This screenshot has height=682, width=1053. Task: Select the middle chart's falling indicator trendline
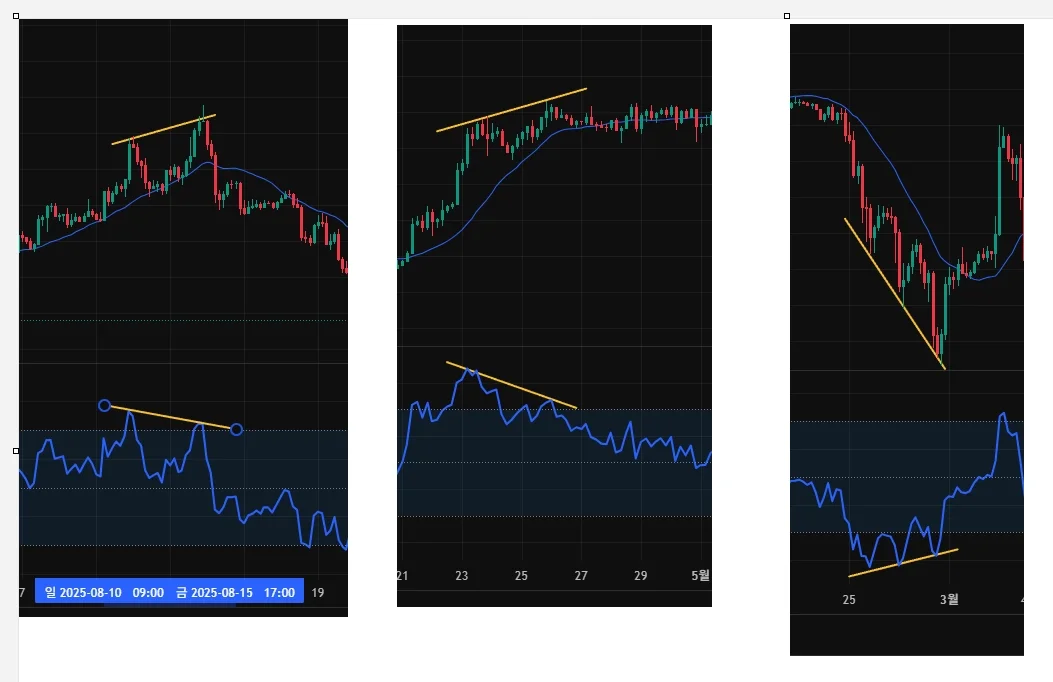click(511, 385)
